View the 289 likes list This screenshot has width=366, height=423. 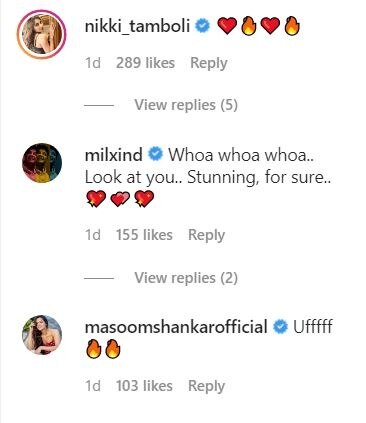(145, 63)
